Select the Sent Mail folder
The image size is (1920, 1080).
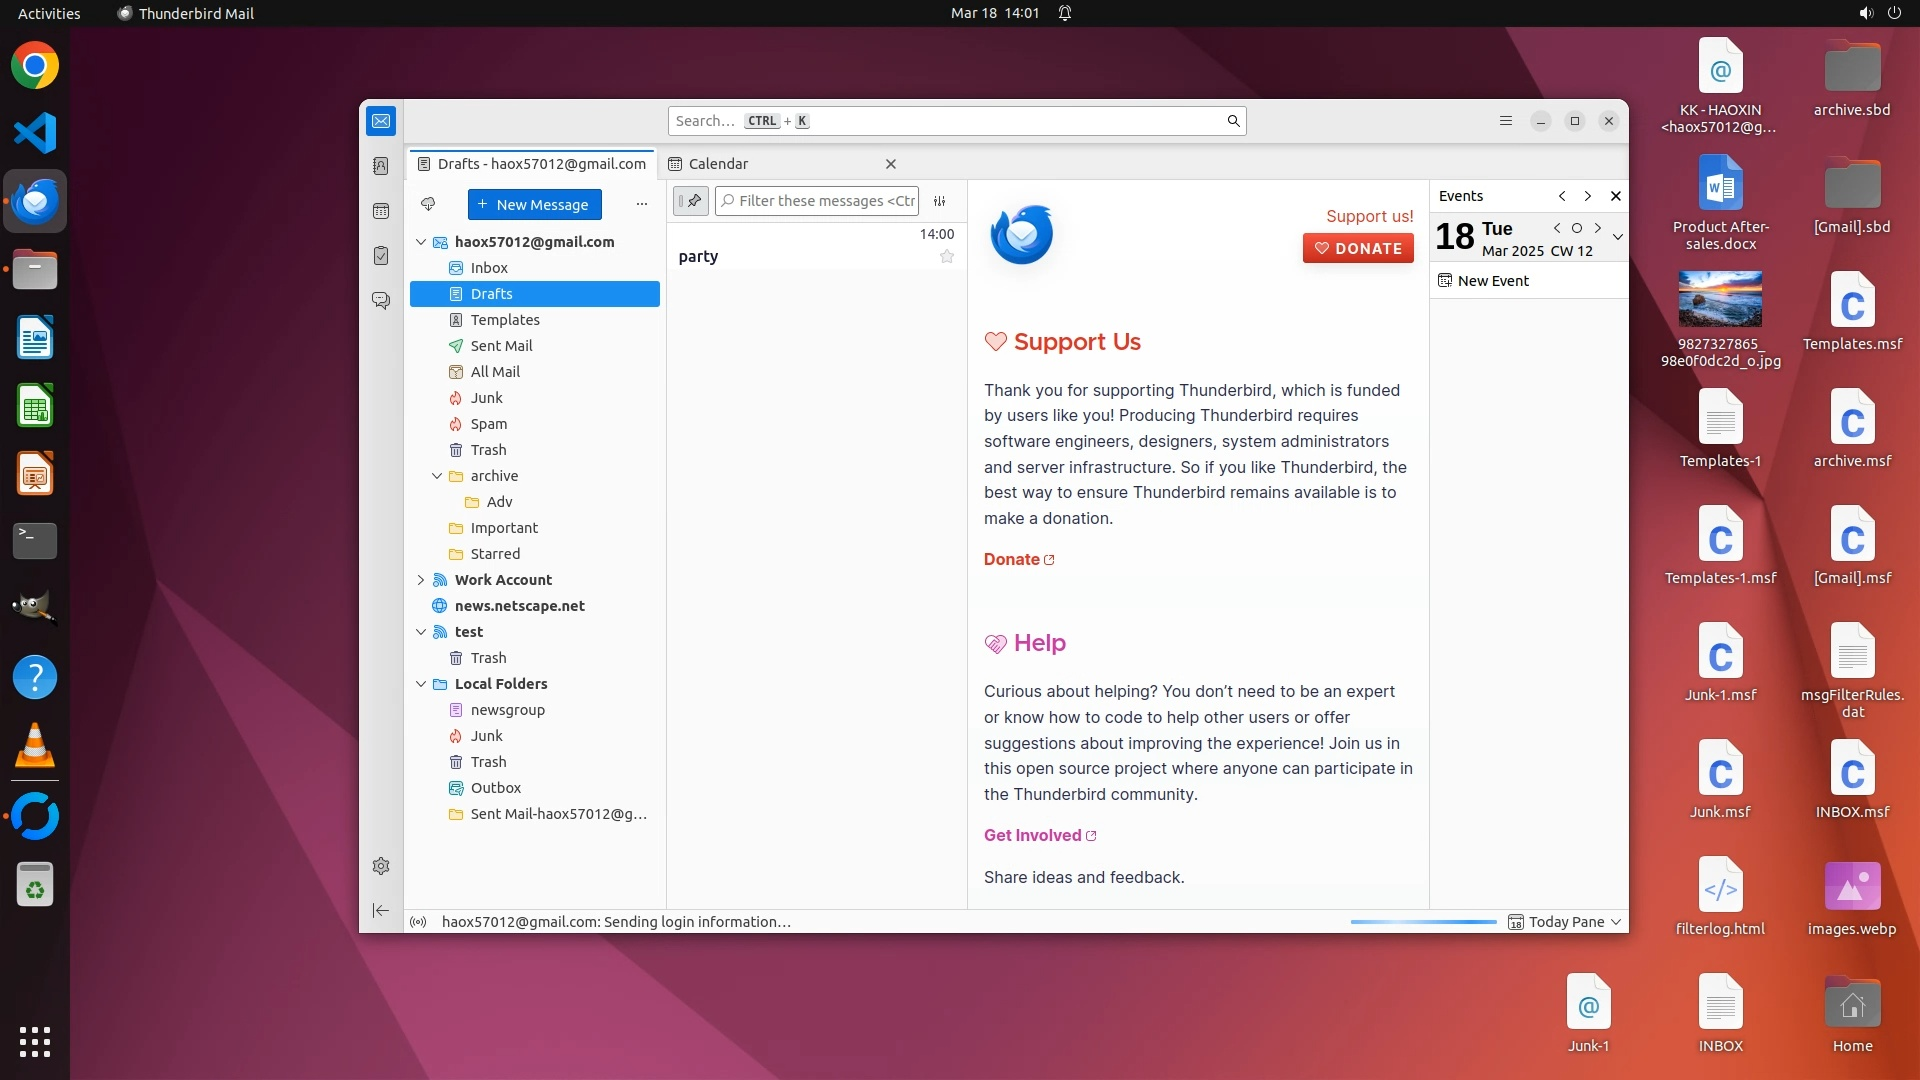[x=501, y=346]
